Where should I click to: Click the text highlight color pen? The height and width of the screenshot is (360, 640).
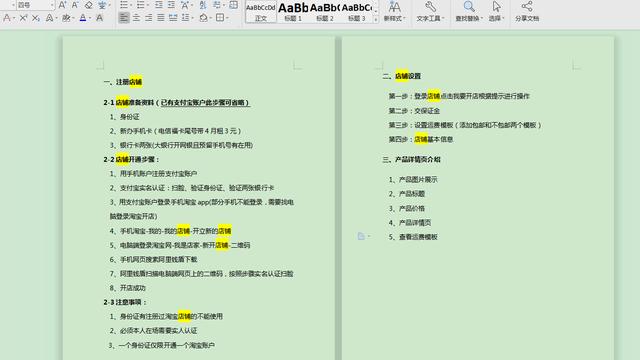66,18
